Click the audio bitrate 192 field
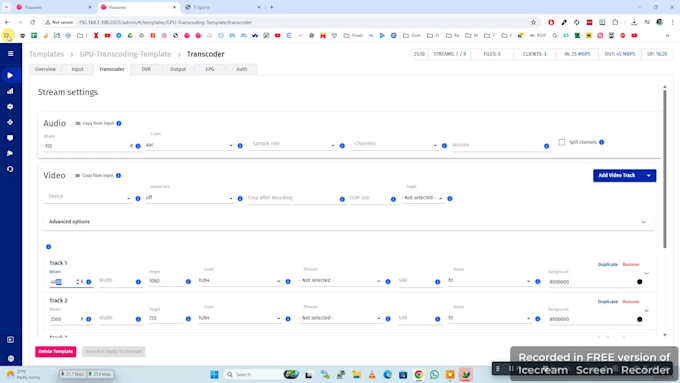Image resolution: width=680 pixels, height=383 pixels. 87,146
